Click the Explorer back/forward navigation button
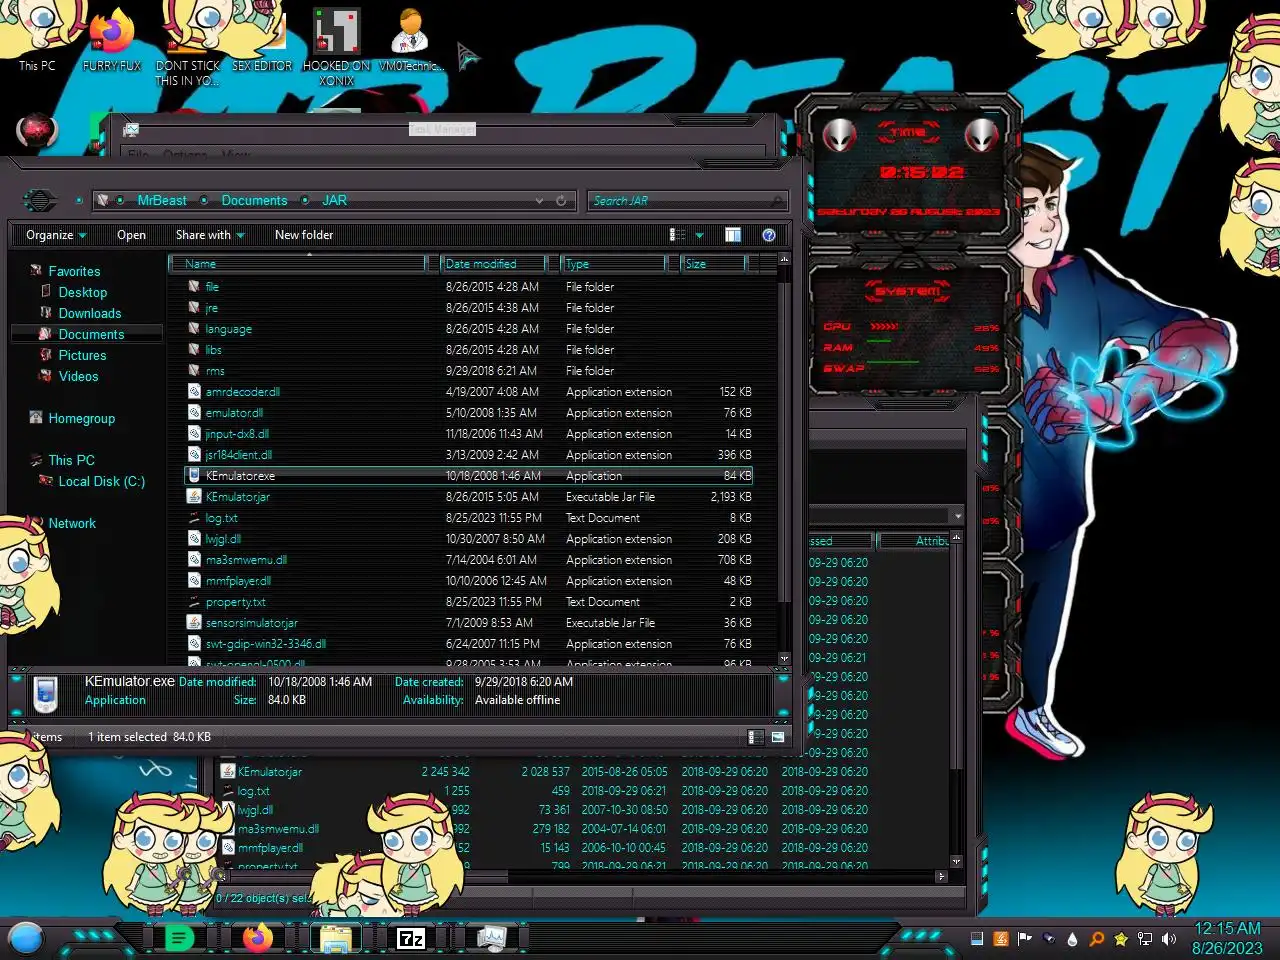 [40, 200]
